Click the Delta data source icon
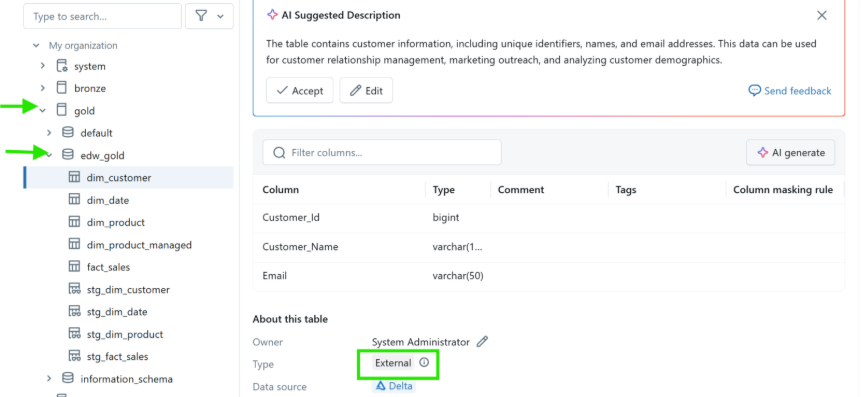The height and width of the screenshot is (397, 862). click(381, 386)
